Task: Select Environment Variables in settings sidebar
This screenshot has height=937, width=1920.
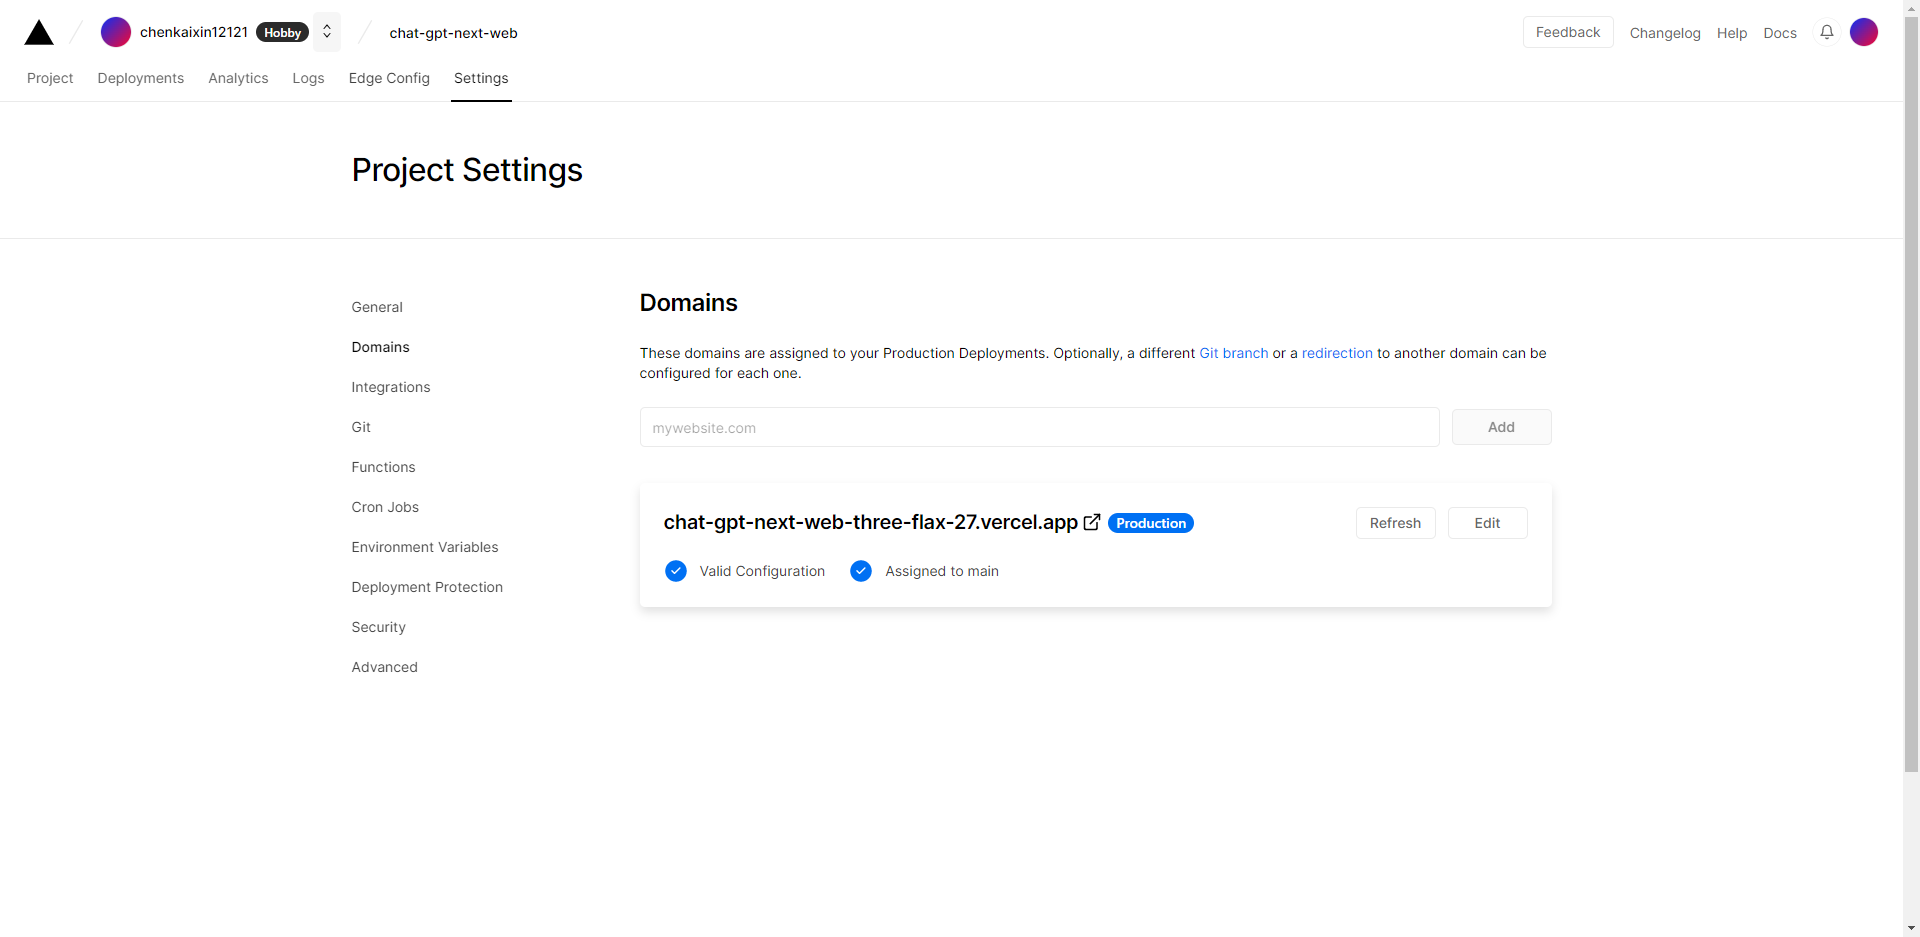Action: 425,547
